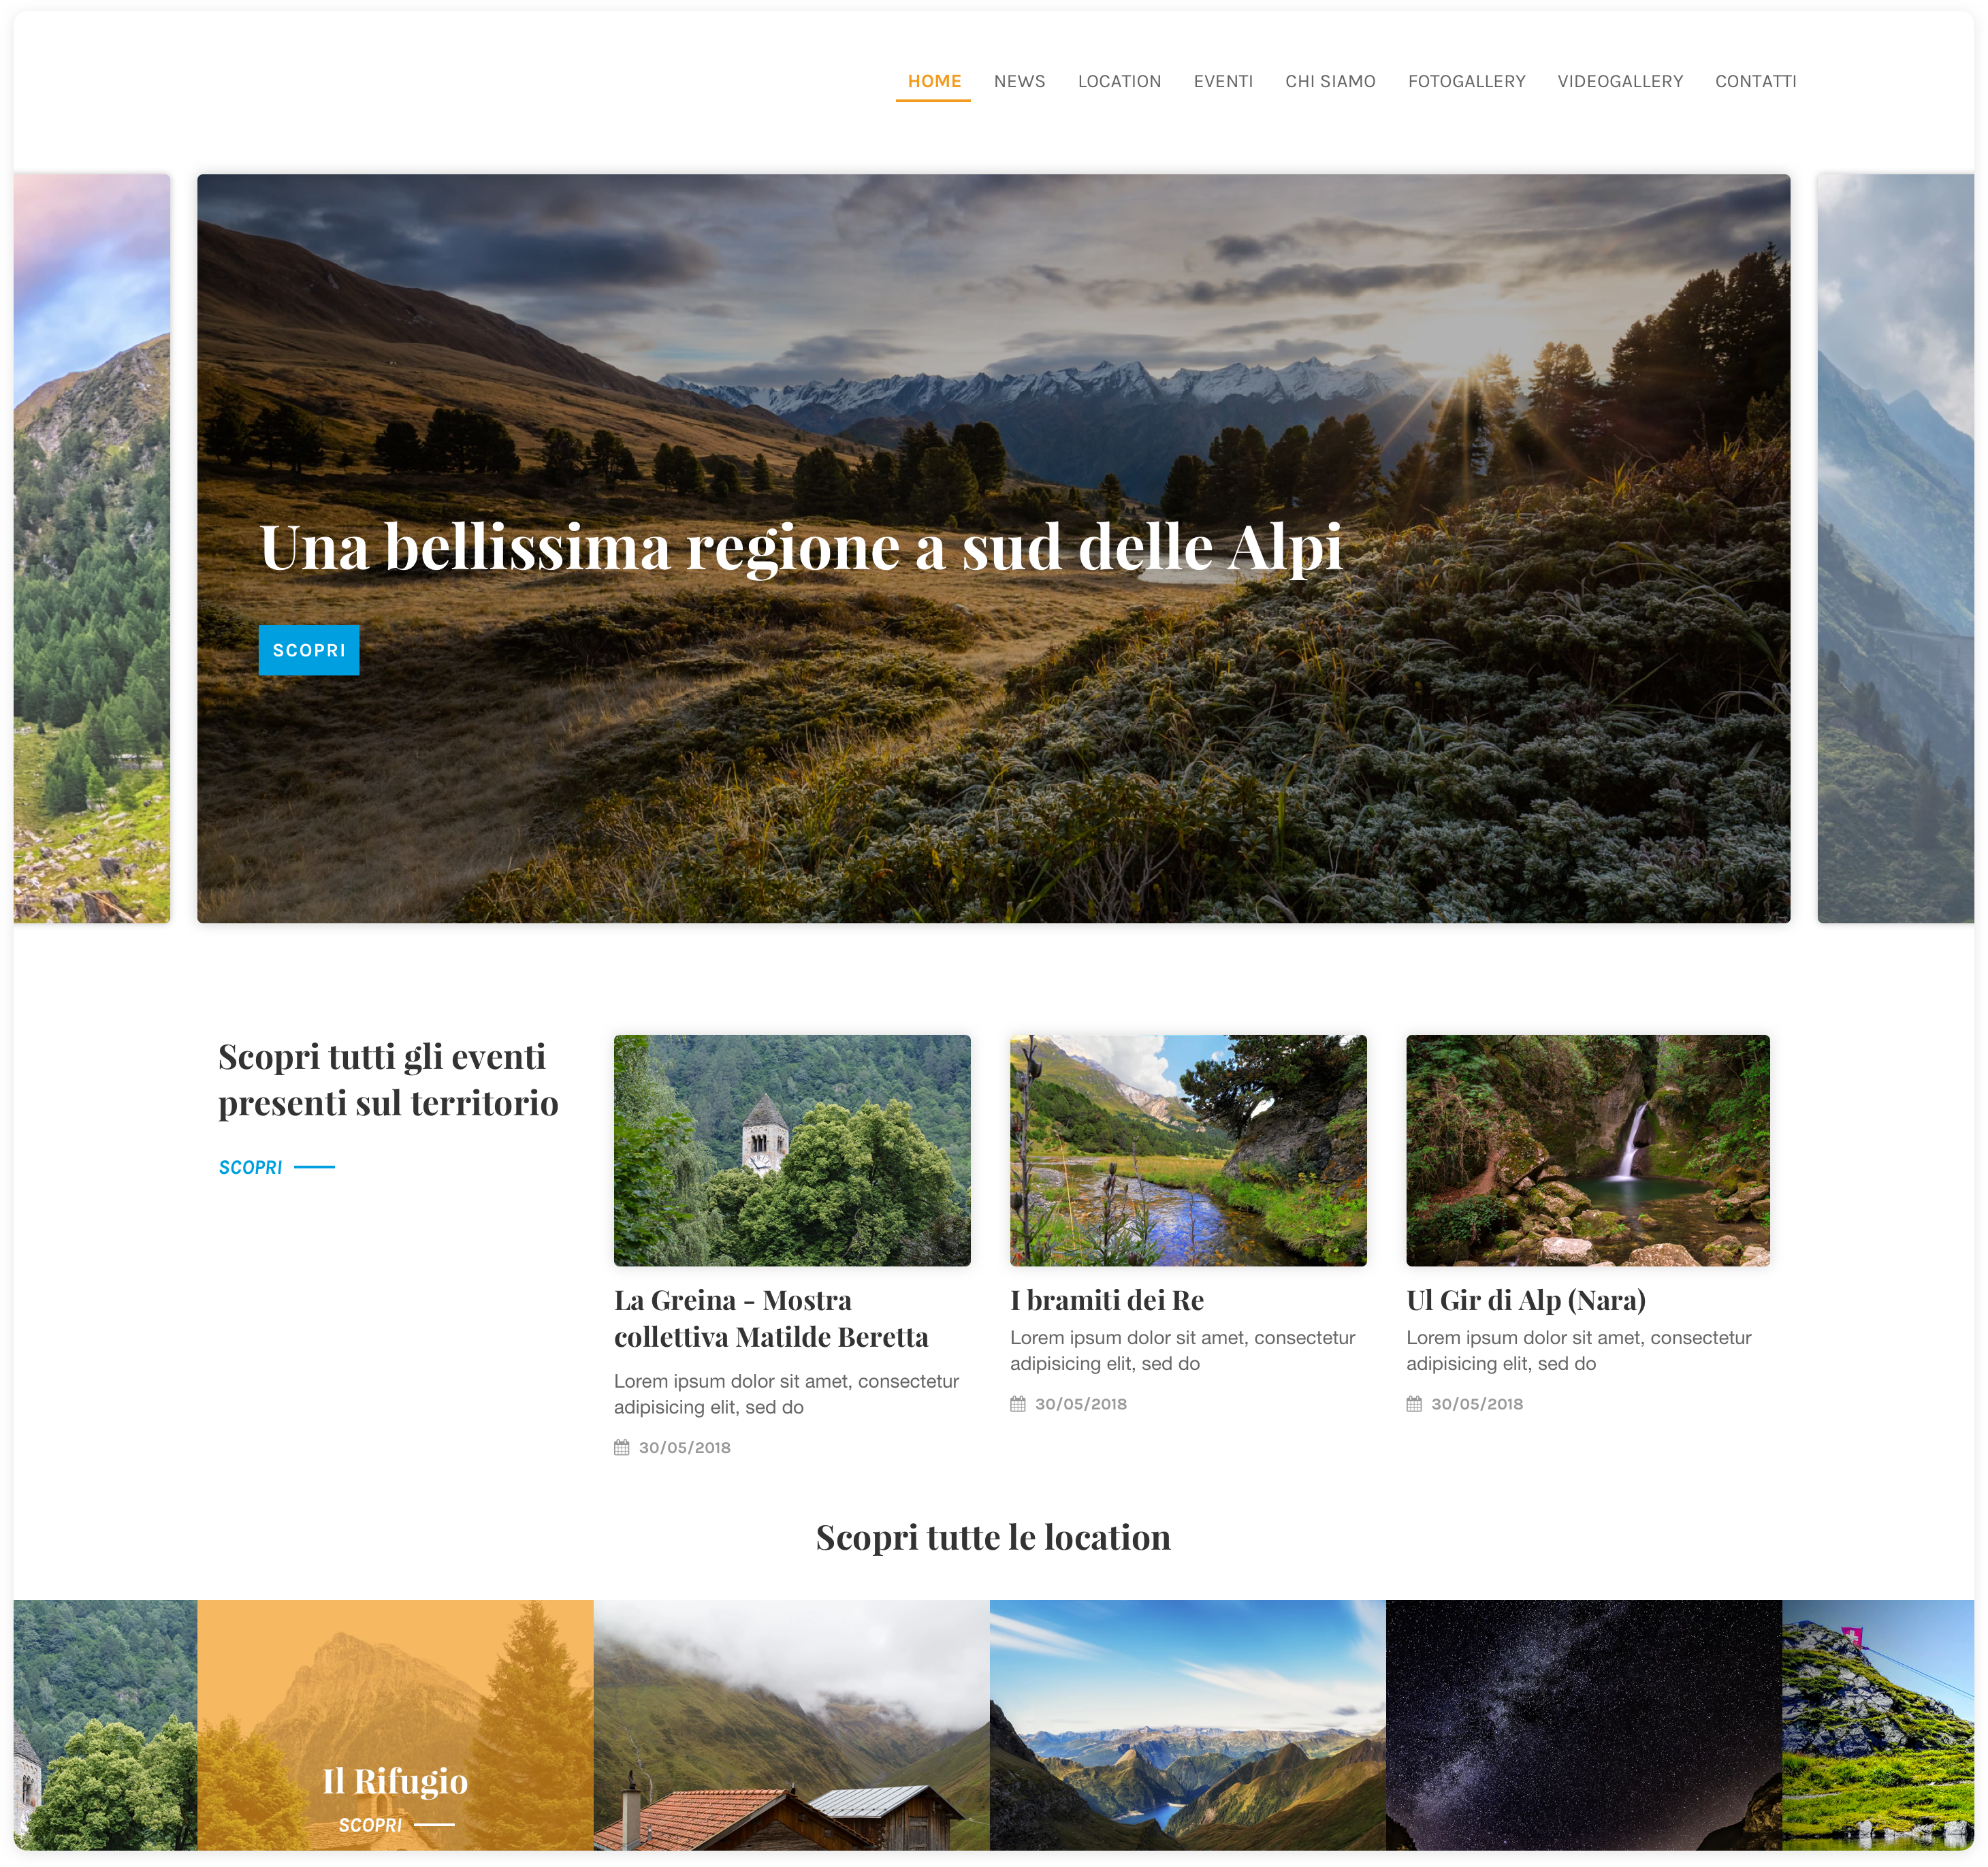
Task: Click the date 30/05/2018 under La Greina
Action: [x=685, y=1448]
